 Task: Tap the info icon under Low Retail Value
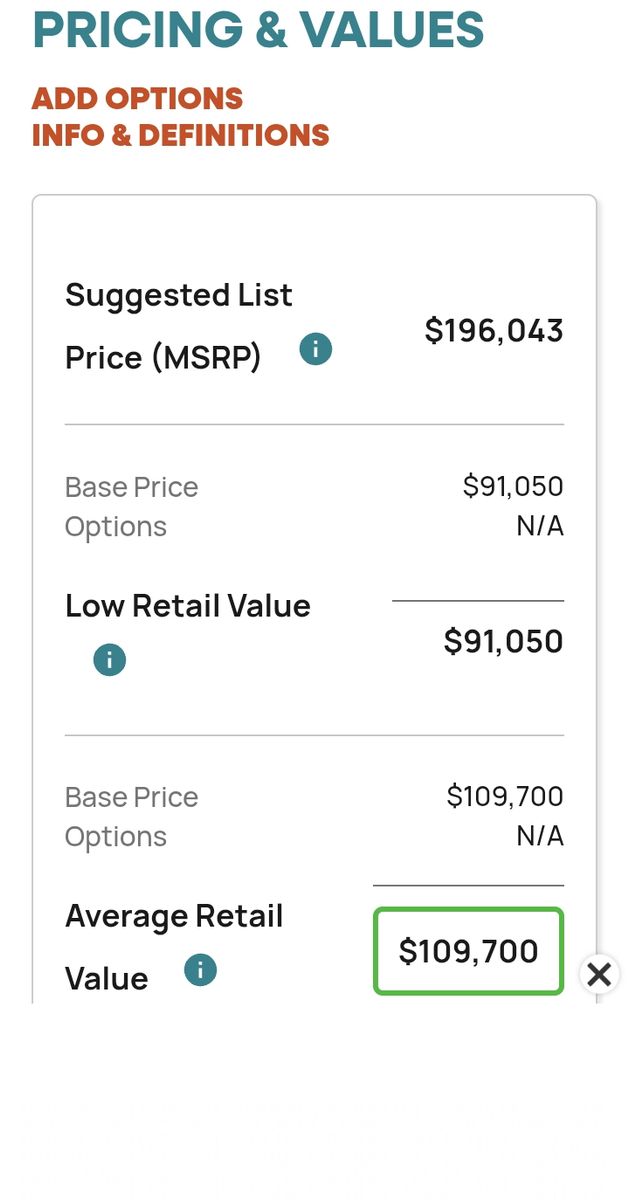tap(109, 660)
